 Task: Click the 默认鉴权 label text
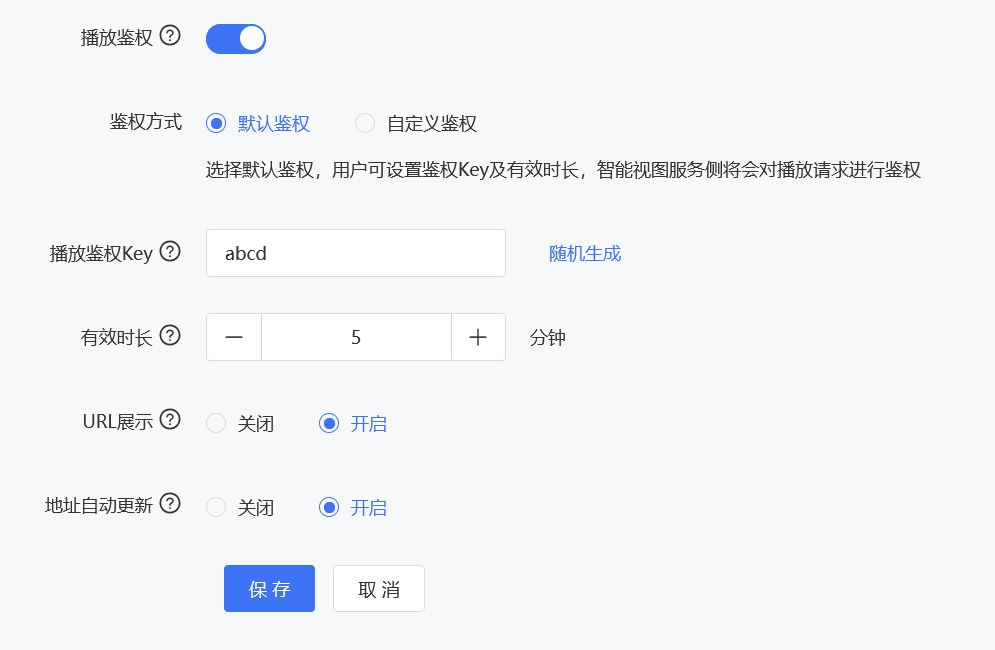point(274,124)
